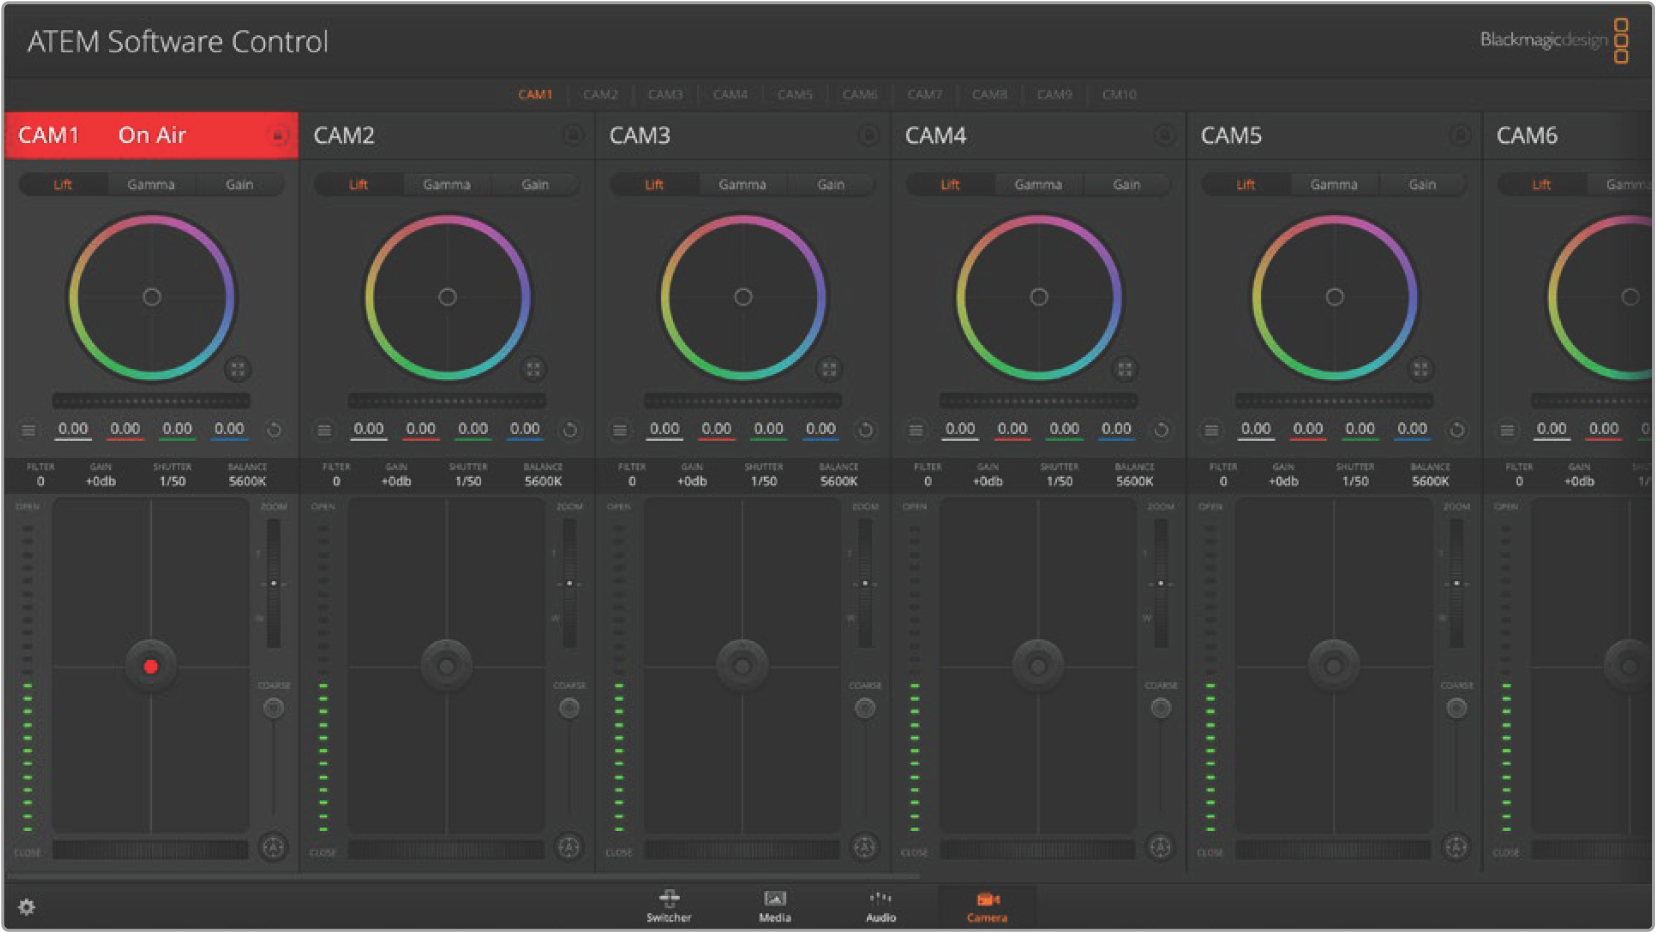This screenshot has height=933, width=1656.
Task: Reset CAM4 color values with reset icon
Action: point(1161,430)
